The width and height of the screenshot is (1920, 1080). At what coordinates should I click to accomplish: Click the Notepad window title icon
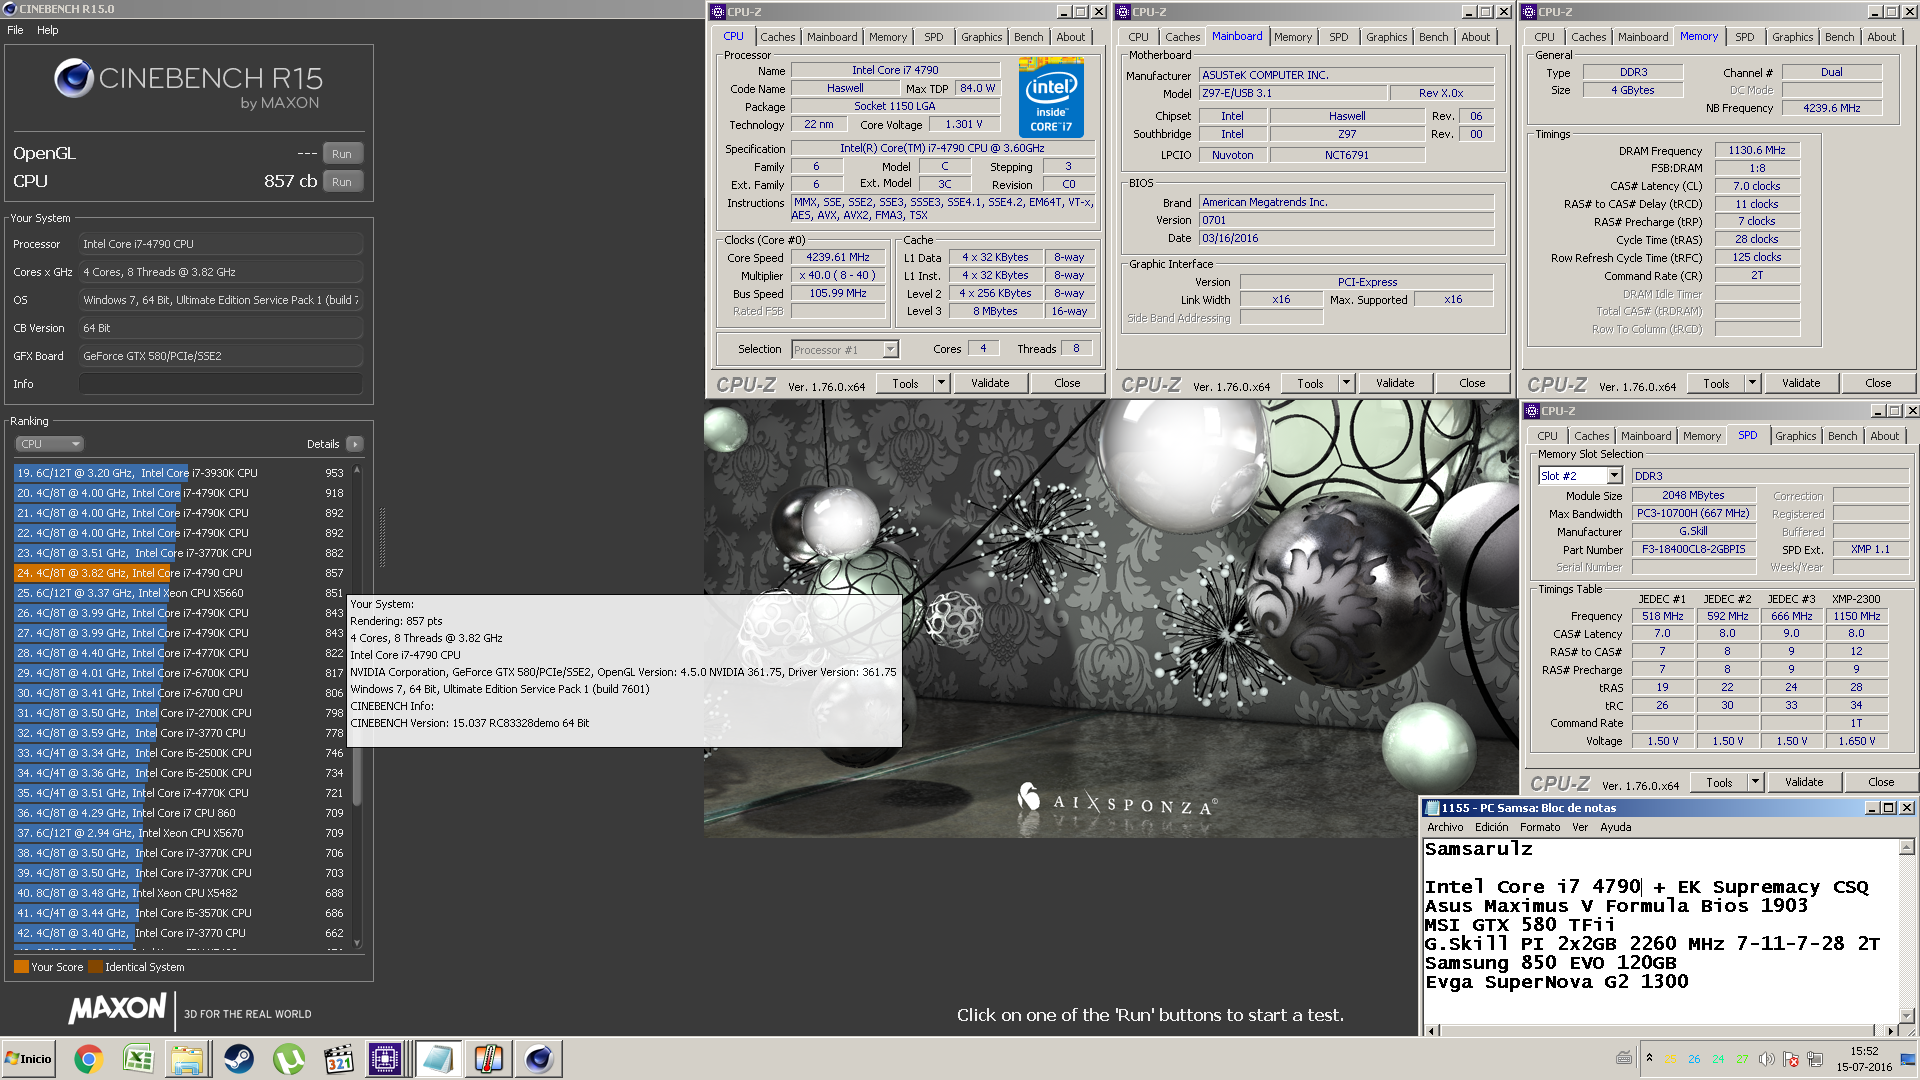1432,808
